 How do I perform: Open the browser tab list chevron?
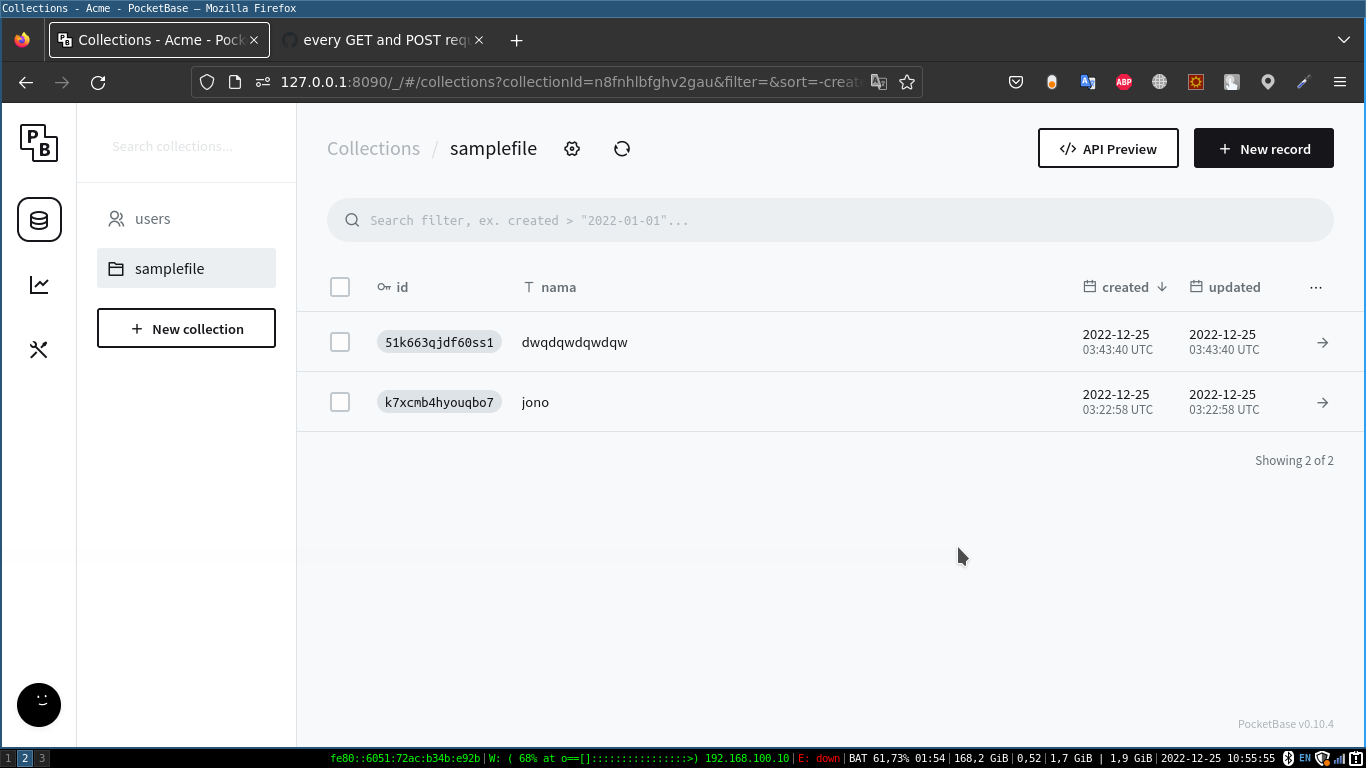[x=1344, y=40]
